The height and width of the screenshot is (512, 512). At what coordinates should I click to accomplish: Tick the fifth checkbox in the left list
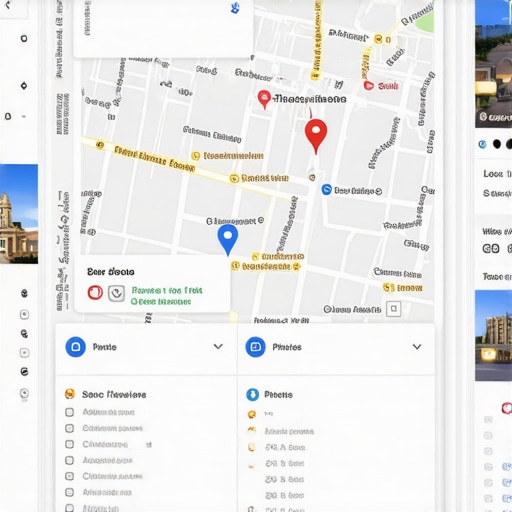pos(69,476)
